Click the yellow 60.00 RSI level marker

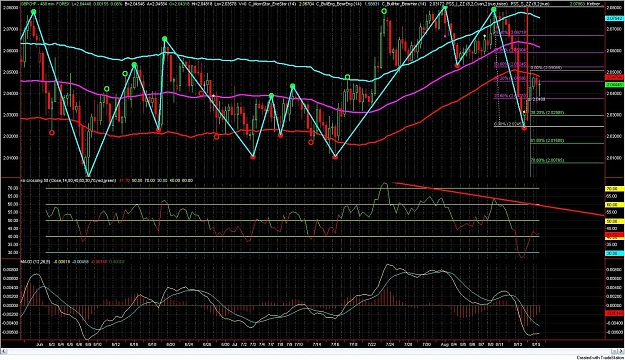(x=615, y=205)
